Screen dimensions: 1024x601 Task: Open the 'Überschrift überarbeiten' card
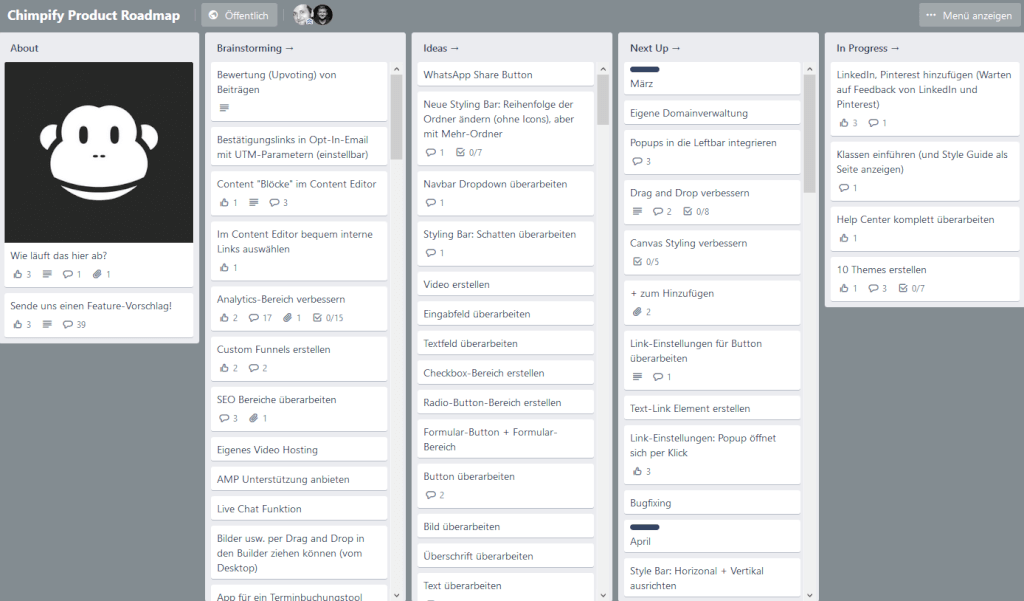(505, 556)
